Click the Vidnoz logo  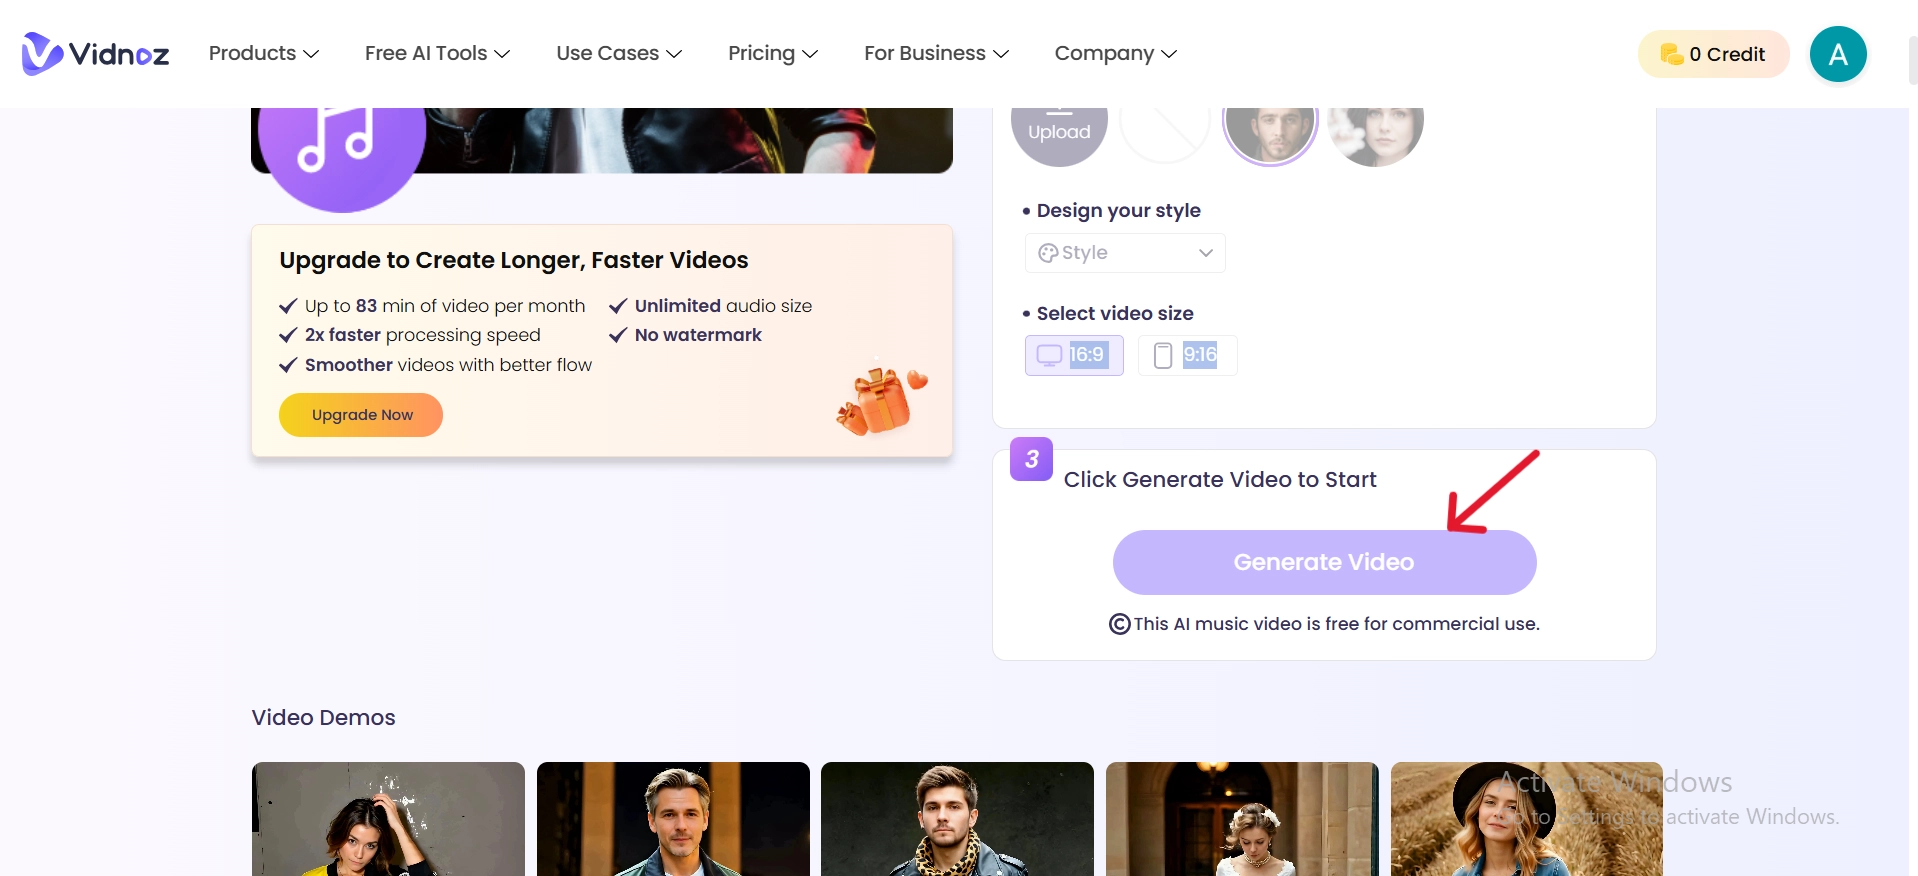95,54
